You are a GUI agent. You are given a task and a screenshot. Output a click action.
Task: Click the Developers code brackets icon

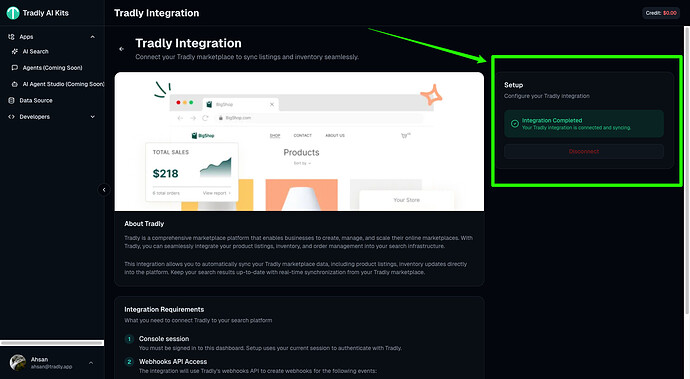point(11,117)
